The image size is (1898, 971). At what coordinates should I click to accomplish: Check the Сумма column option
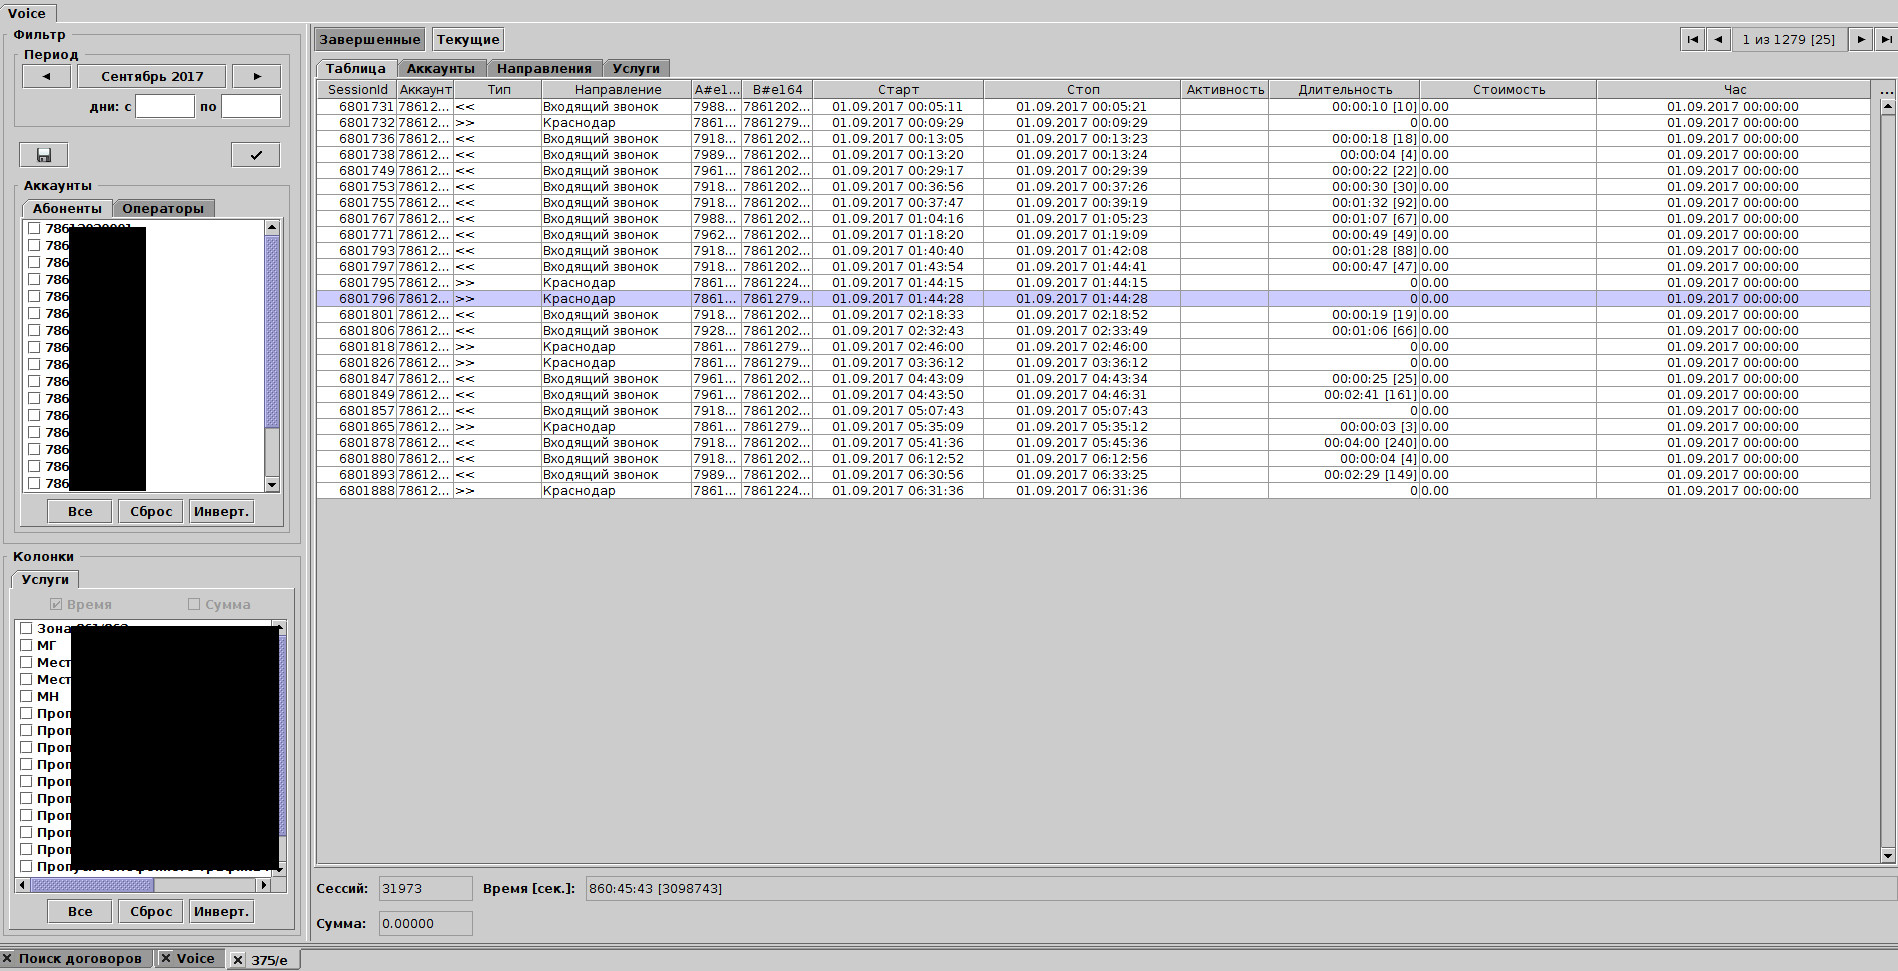(x=192, y=603)
